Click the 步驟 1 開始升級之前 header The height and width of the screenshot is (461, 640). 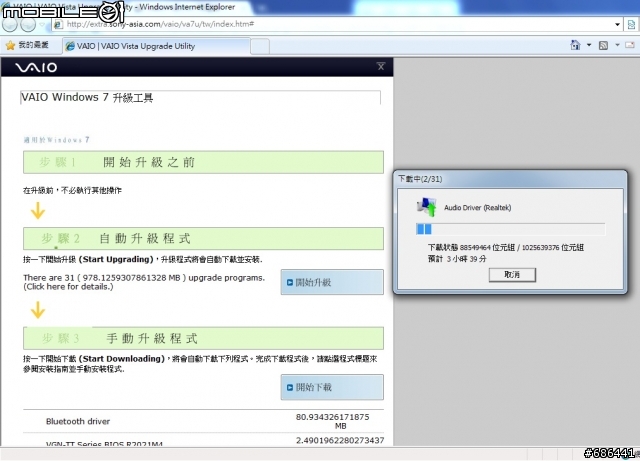(203, 162)
